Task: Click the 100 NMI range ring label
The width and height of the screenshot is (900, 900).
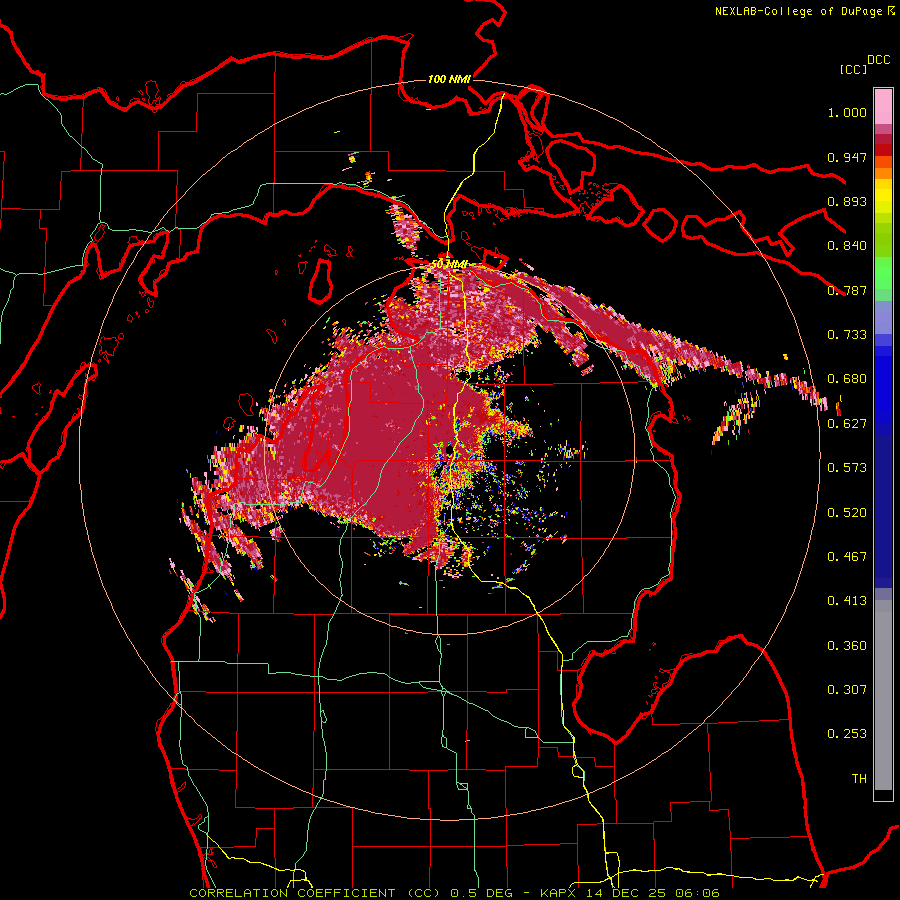Action: [x=449, y=79]
